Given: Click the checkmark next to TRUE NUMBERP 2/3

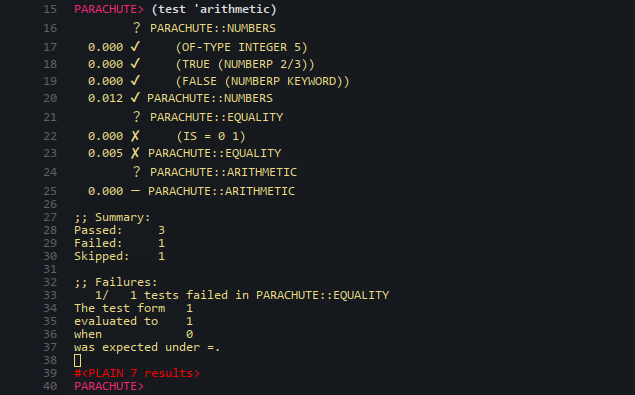Looking at the screenshot, I should (x=135, y=64).
